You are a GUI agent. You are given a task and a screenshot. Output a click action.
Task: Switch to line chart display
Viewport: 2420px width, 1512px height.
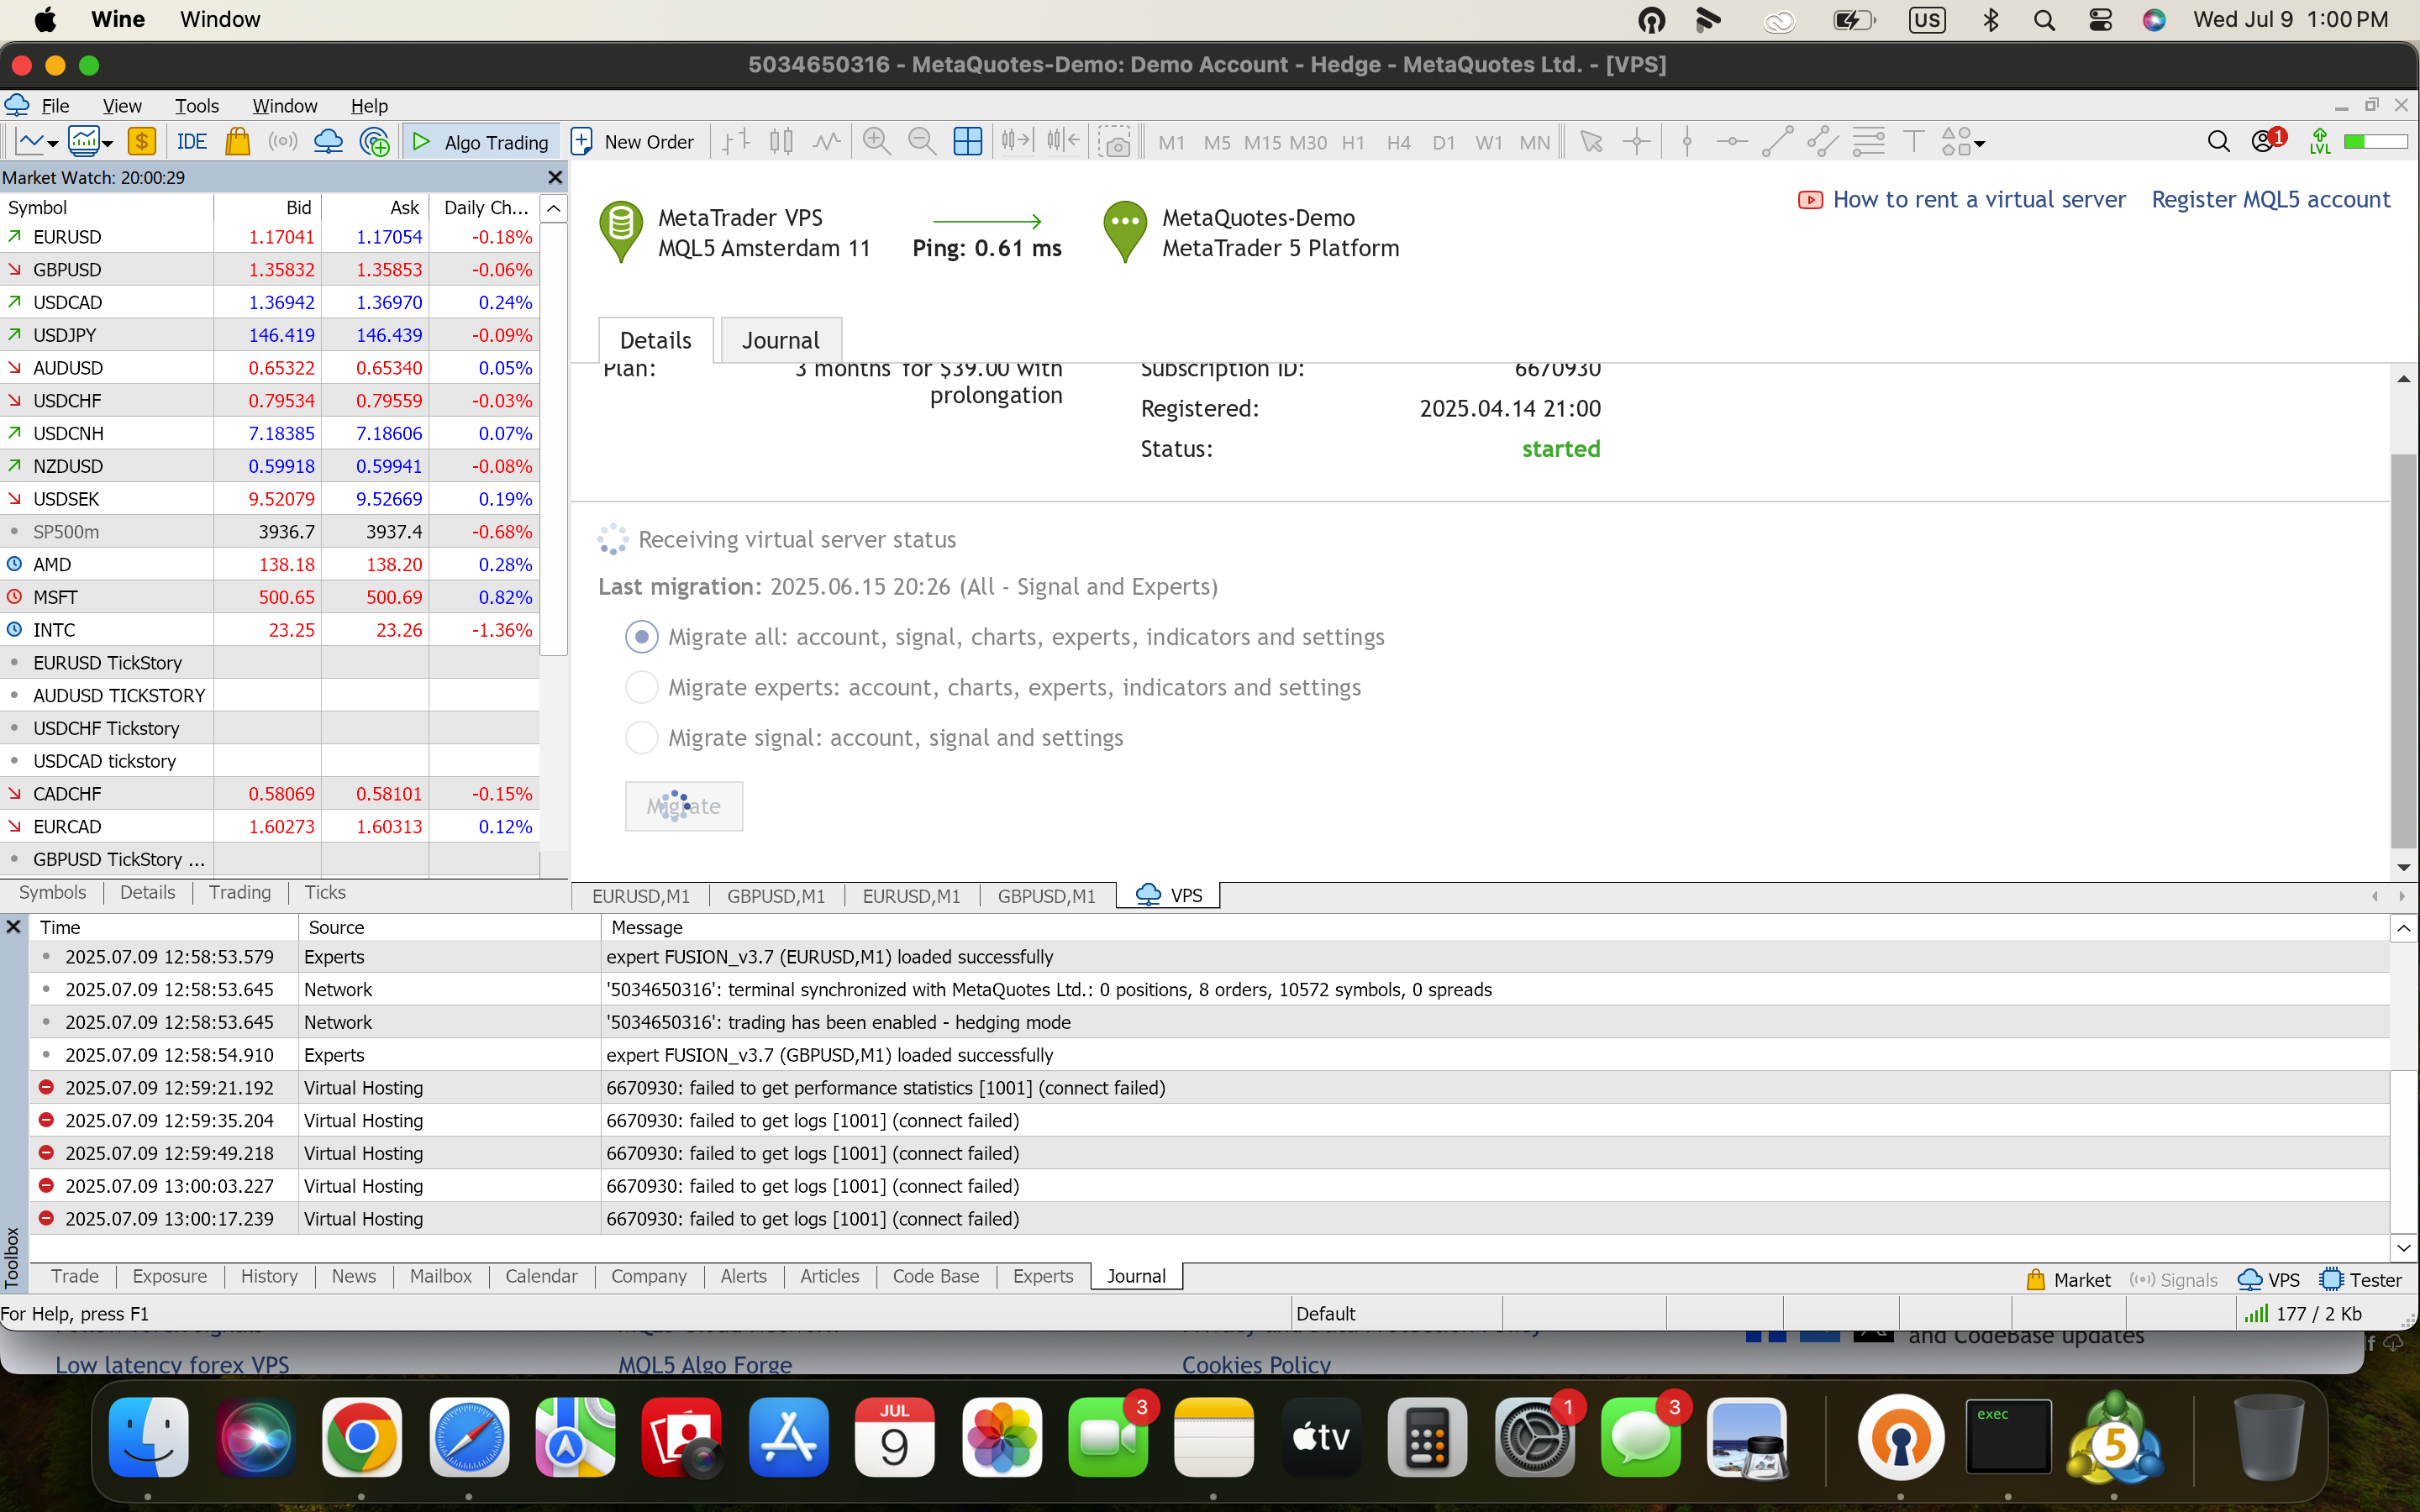pos(826,142)
